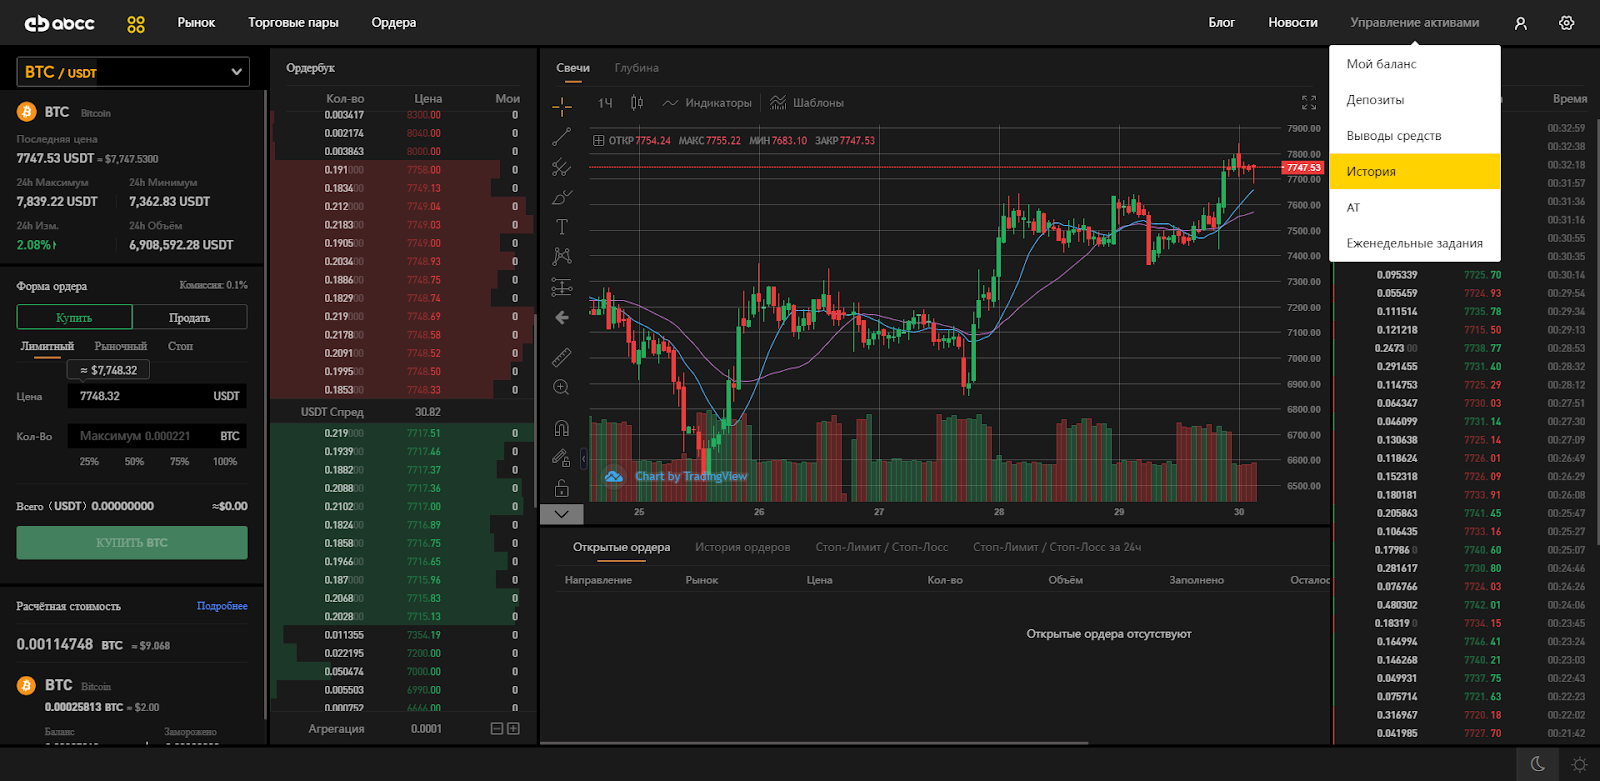The height and width of the screenshot is (781, 1600).
Task: Click the Шаблоны templates icon
Action: (x=778, y=103)
